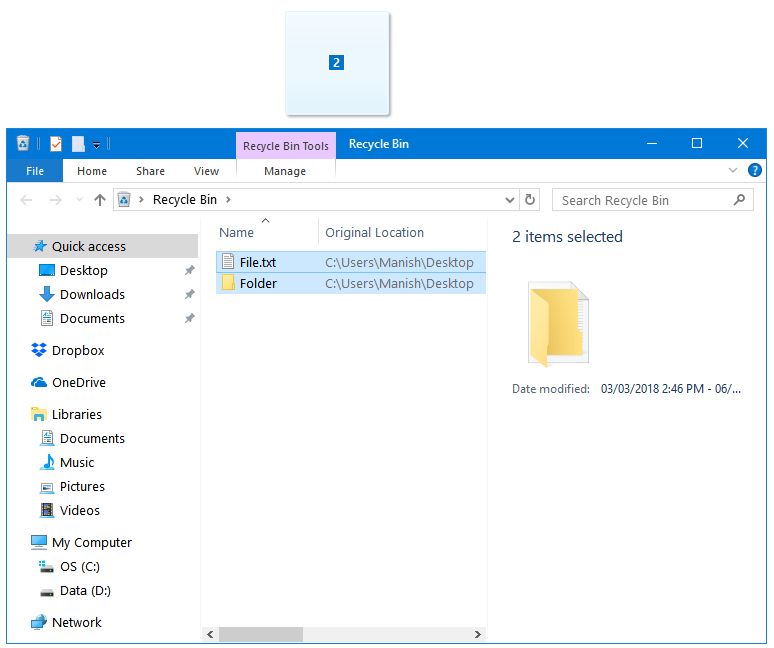Switch to the Home ribbon tab
This screenshot has height=648, width=774.
tap(92, 171)
